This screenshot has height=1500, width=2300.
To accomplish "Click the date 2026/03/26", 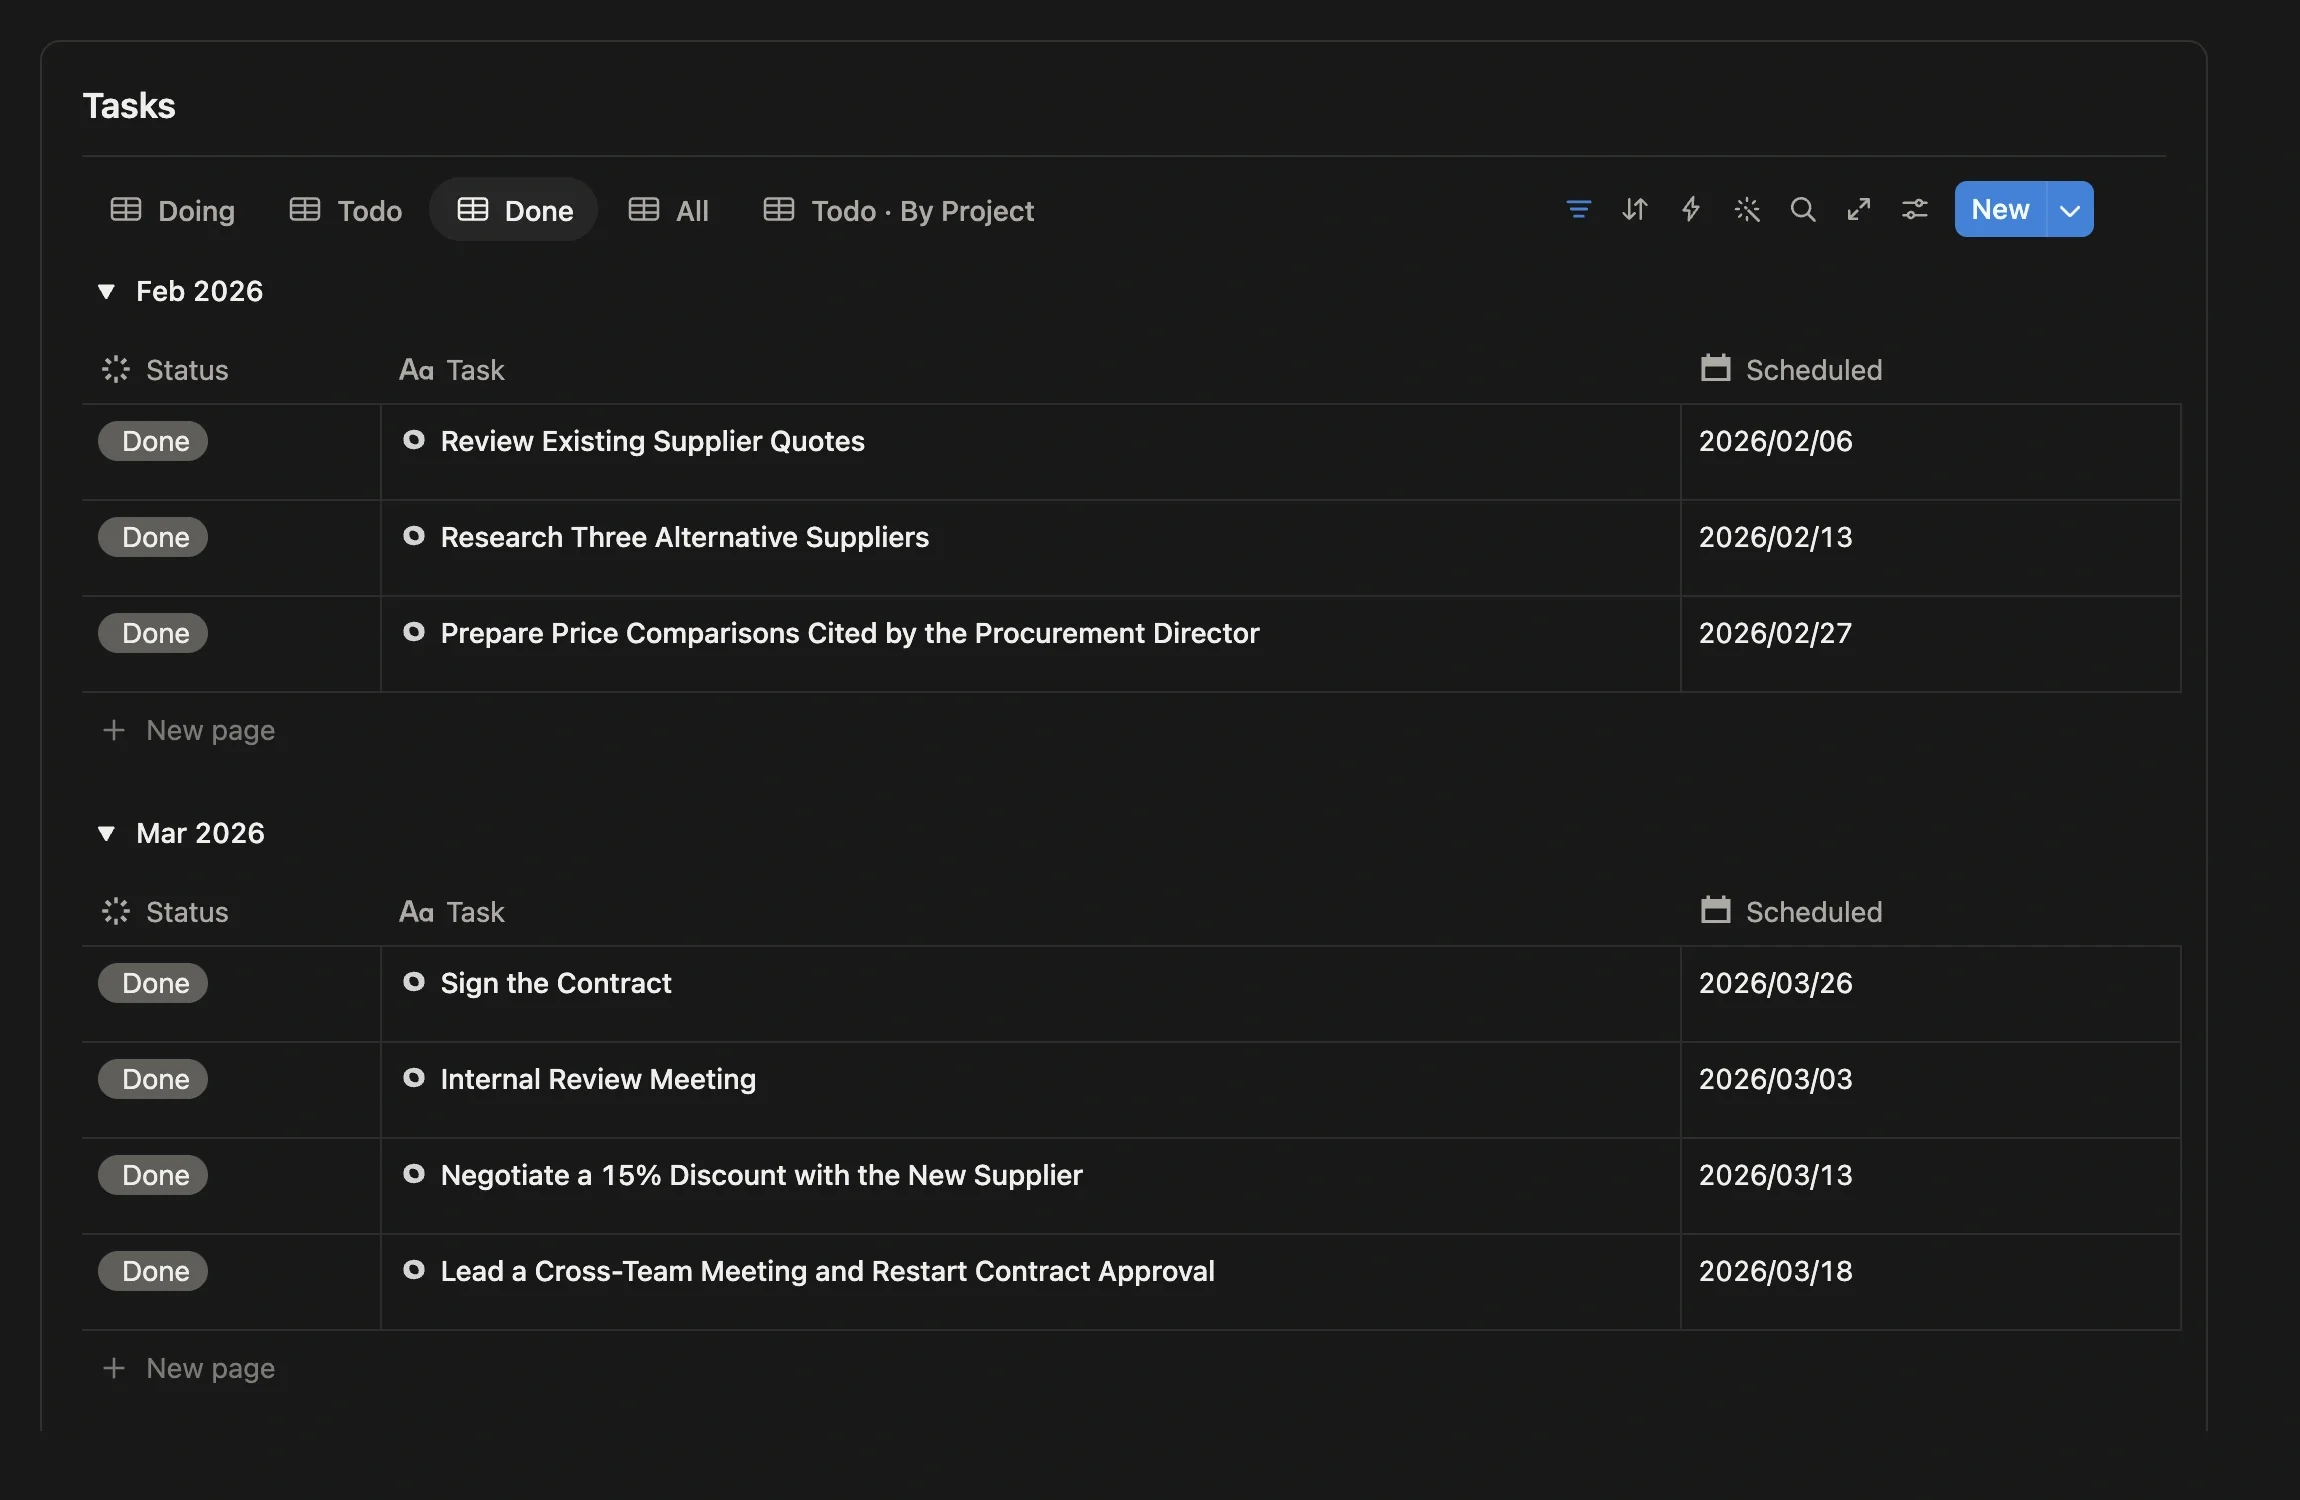I will click(1775, 983).
